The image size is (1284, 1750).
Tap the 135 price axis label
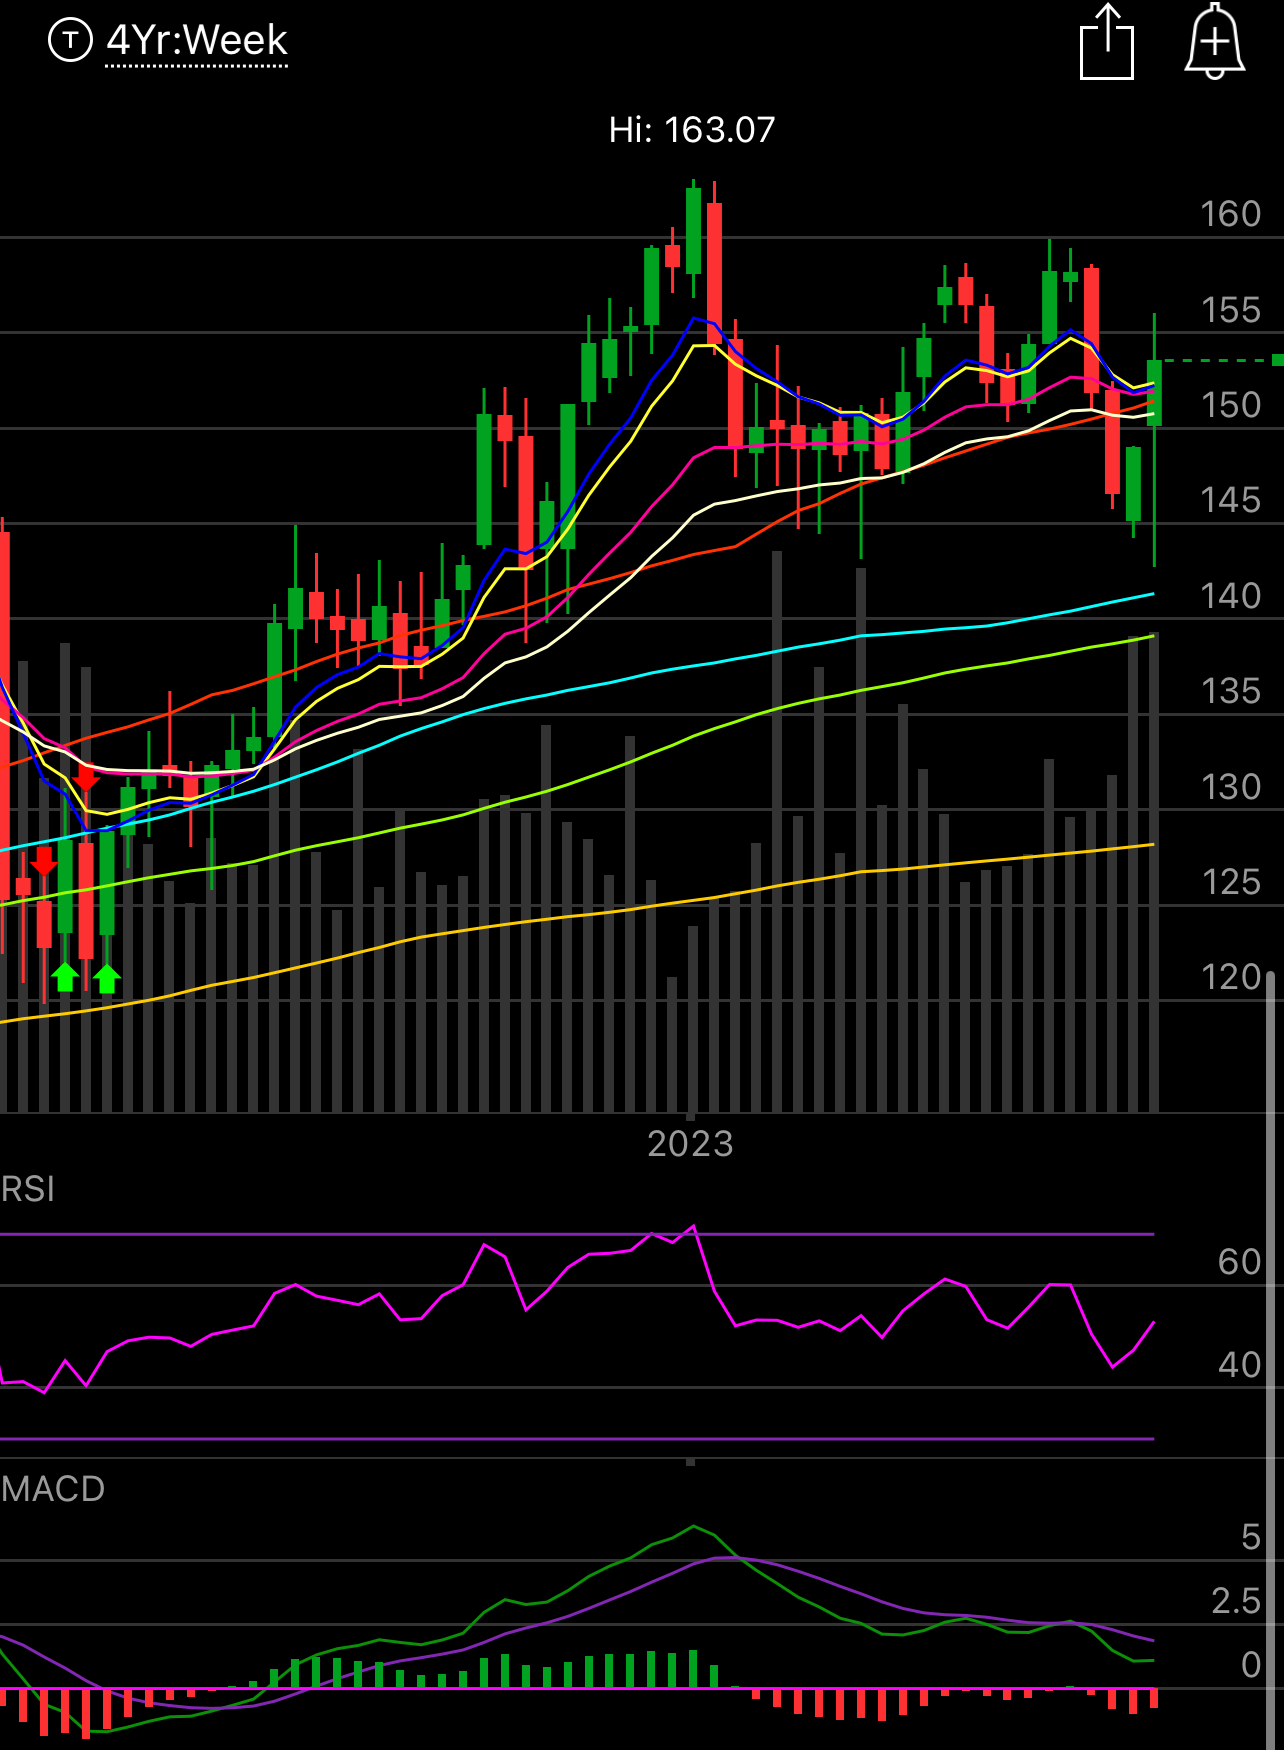tap(1230, 691)
